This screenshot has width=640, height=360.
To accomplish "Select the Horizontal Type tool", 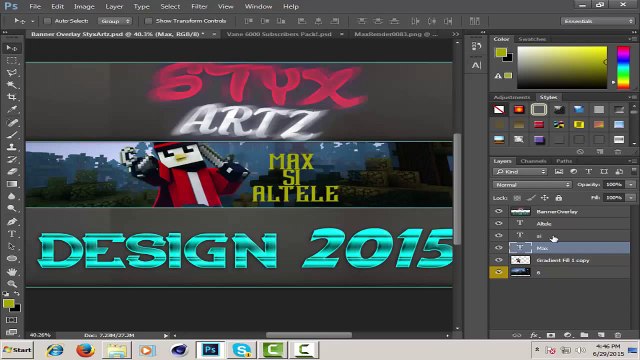I will (x=11, y=234).
